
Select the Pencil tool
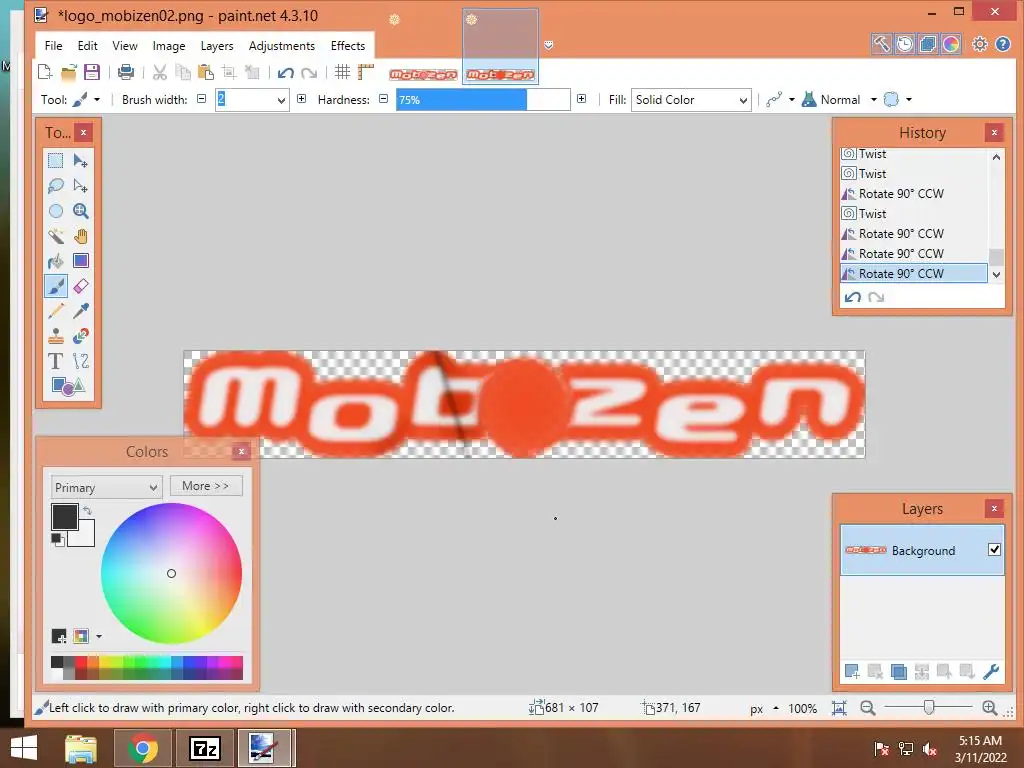point(56,311)
